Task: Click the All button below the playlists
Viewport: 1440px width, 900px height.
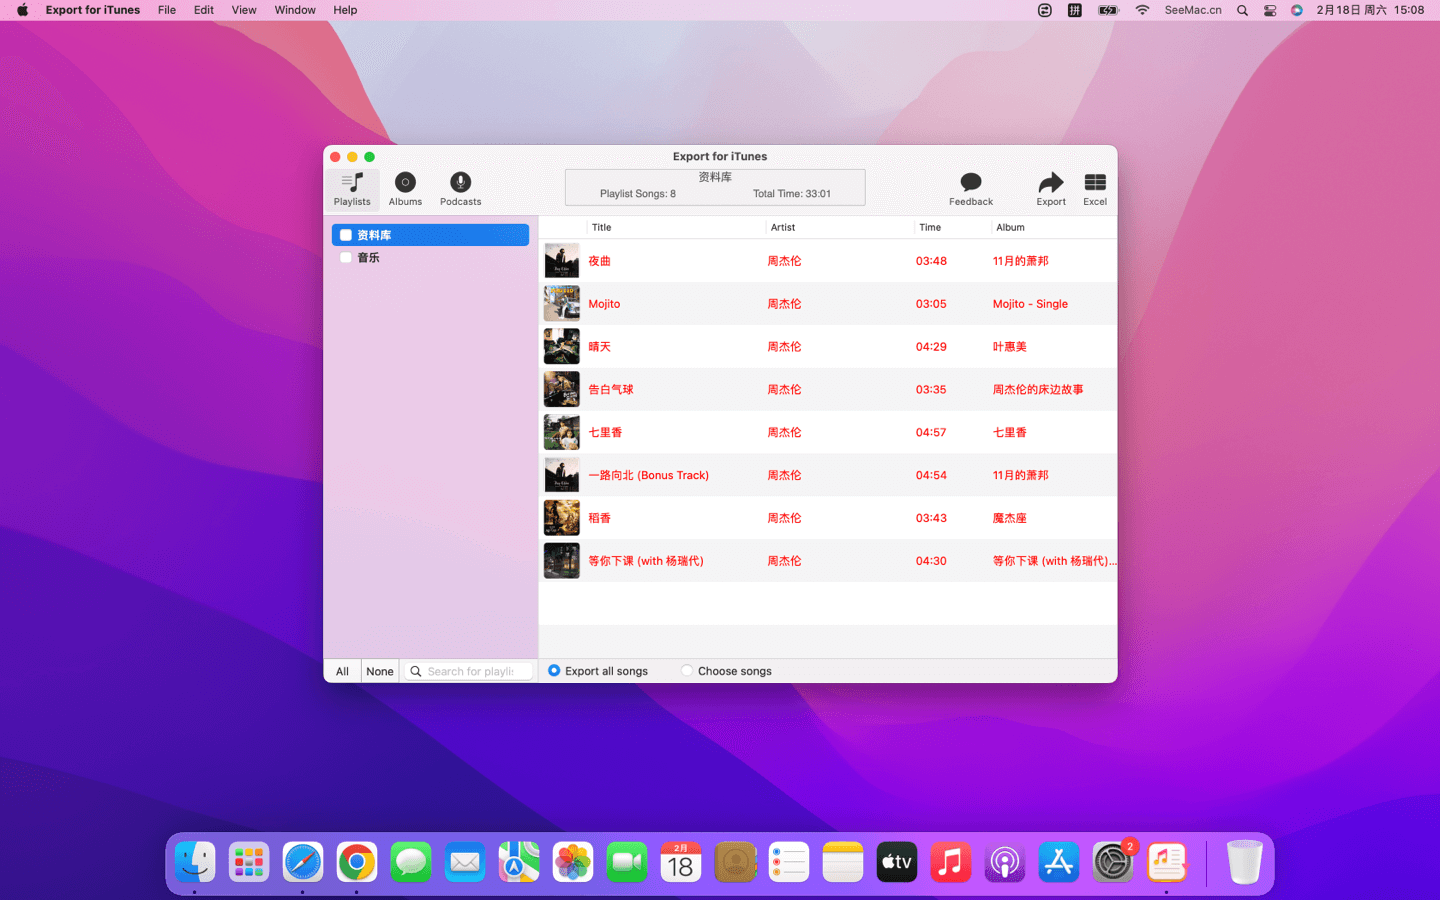Action: [342, 671]
